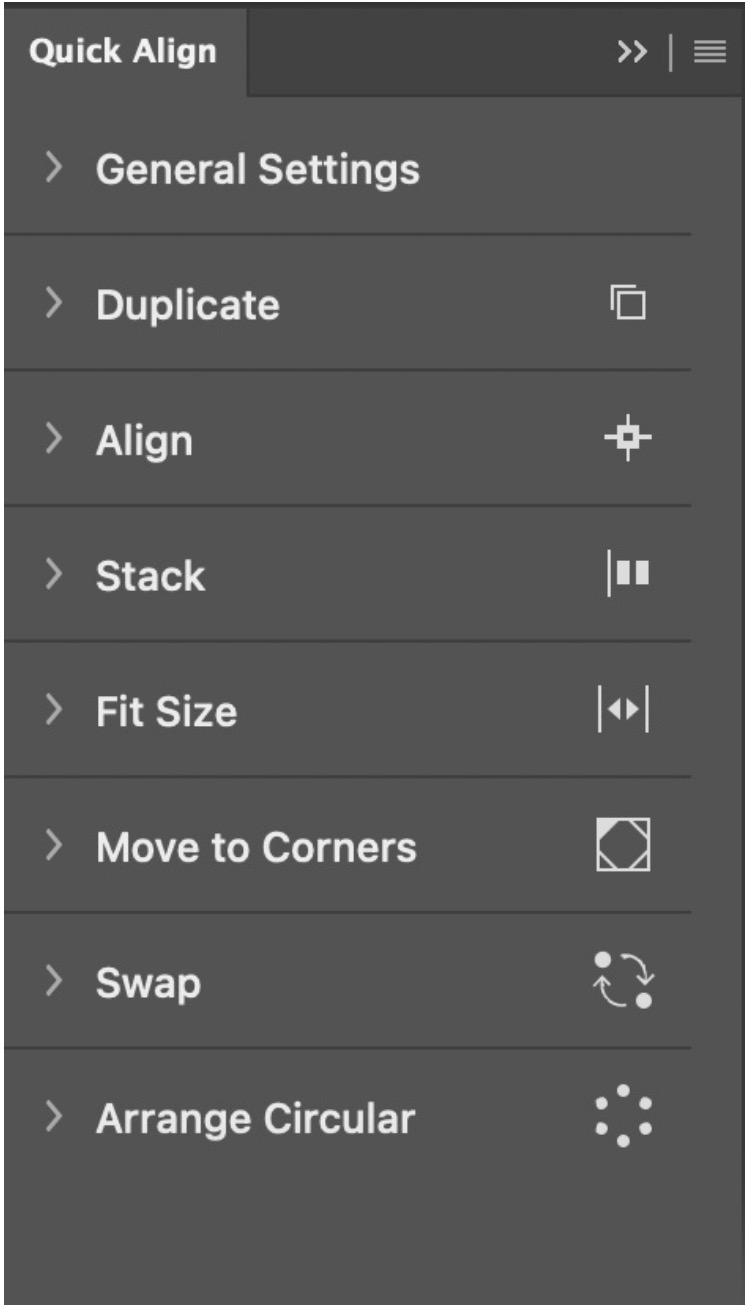The height and width of the screenshot is (1305, 745).
Task: Click the Move to Corners icon
Action: point(624,845)
